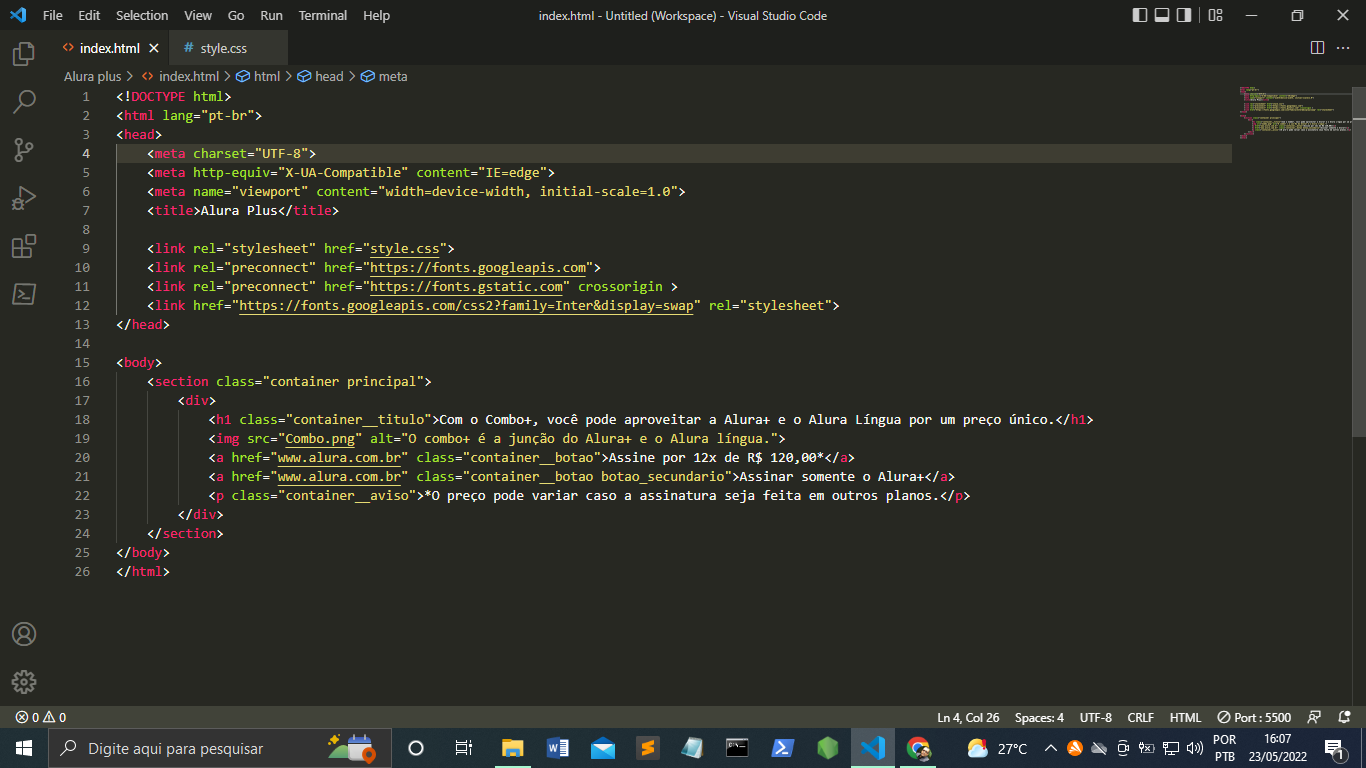
Task: Open the Notepad++ style notepad taskbar icon
Action: (692, 748)
